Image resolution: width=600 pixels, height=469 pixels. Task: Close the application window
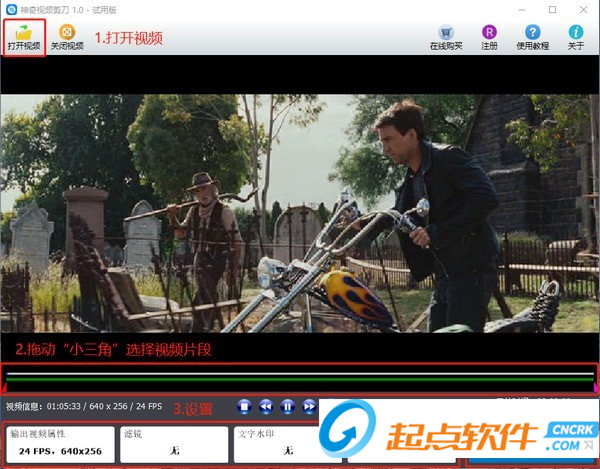coord(584,10)
